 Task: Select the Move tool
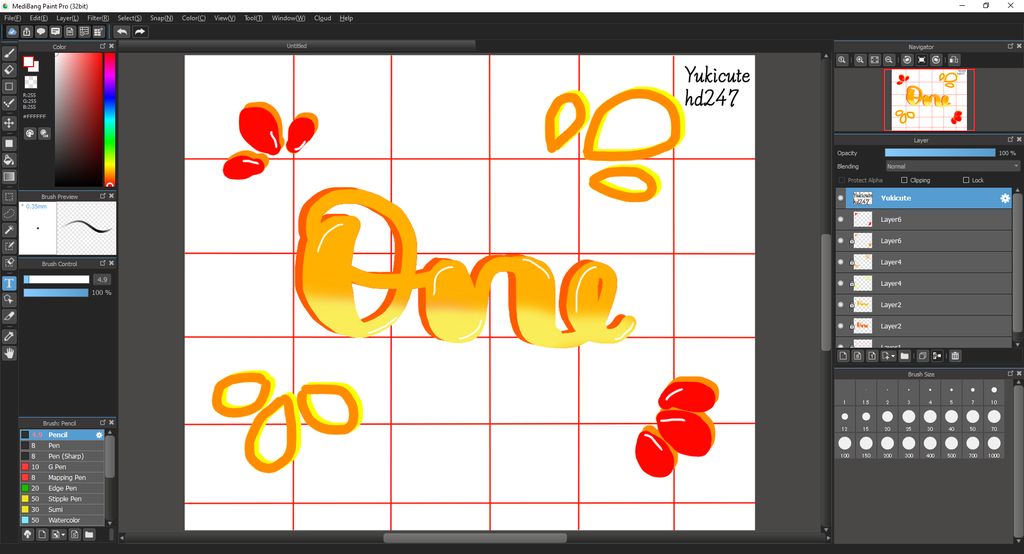(x=9, y=123)
